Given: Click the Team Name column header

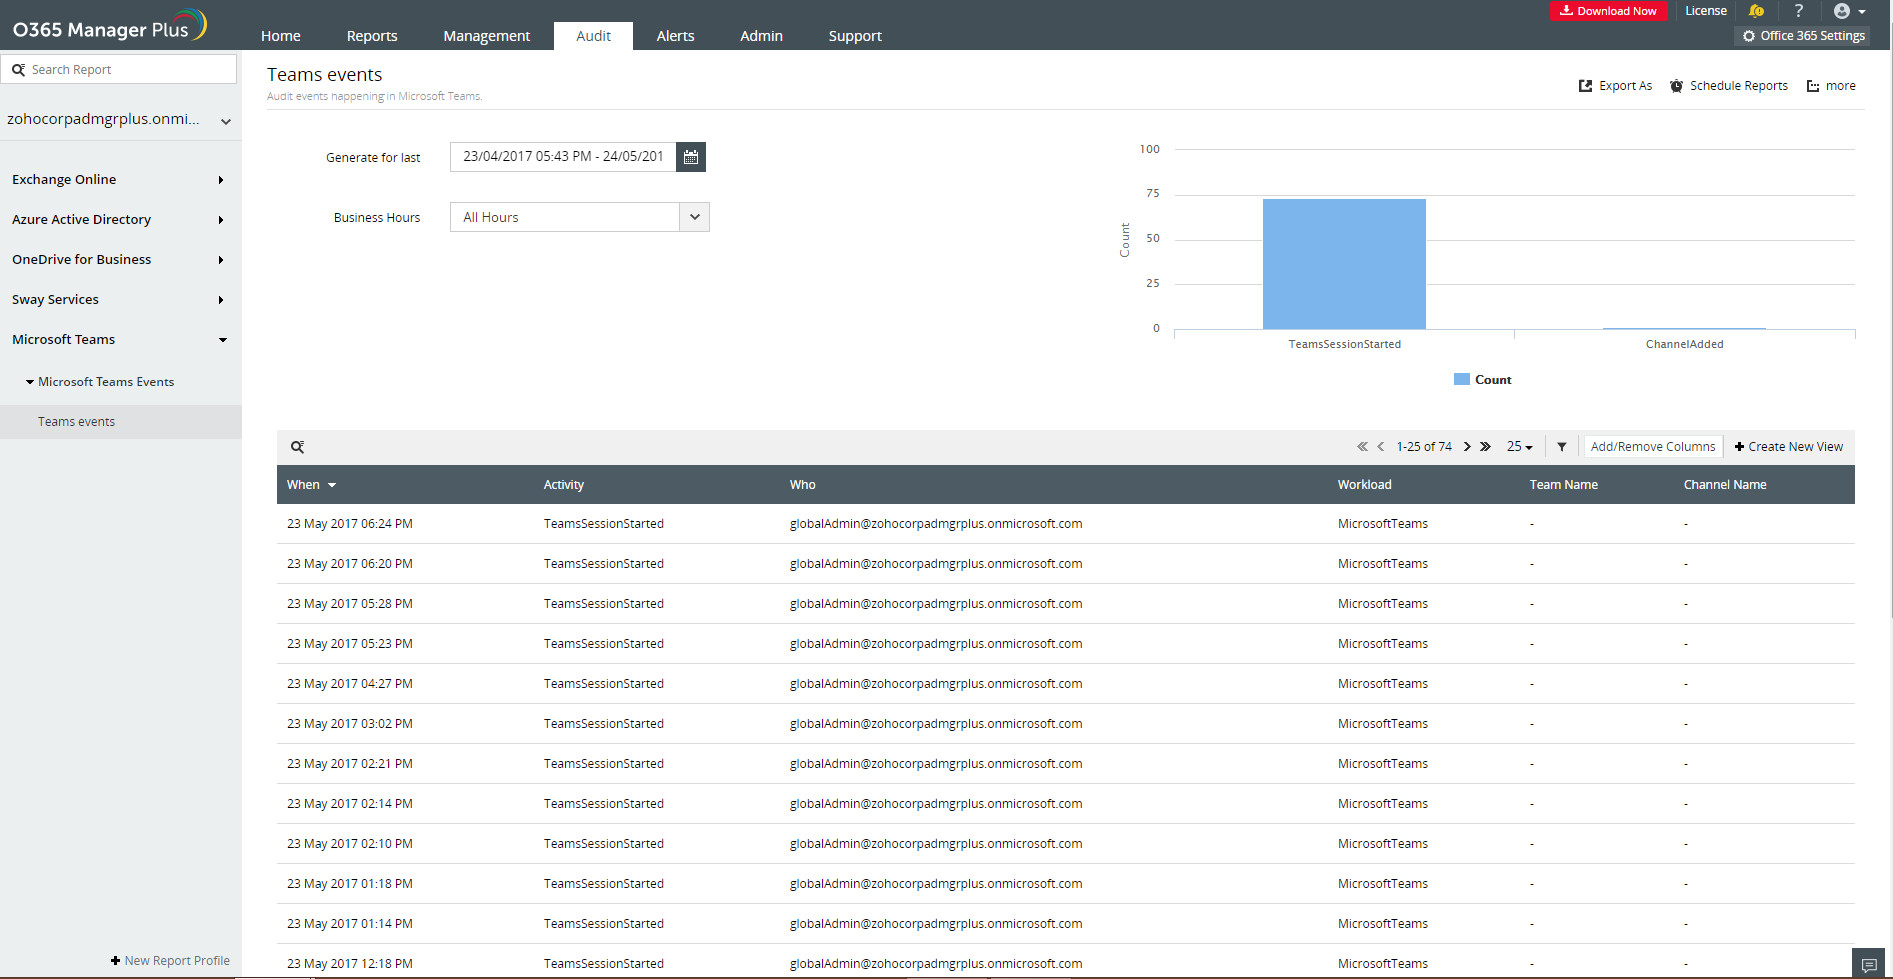Looking at the screenshot, I should click(x=1563, y=485).
